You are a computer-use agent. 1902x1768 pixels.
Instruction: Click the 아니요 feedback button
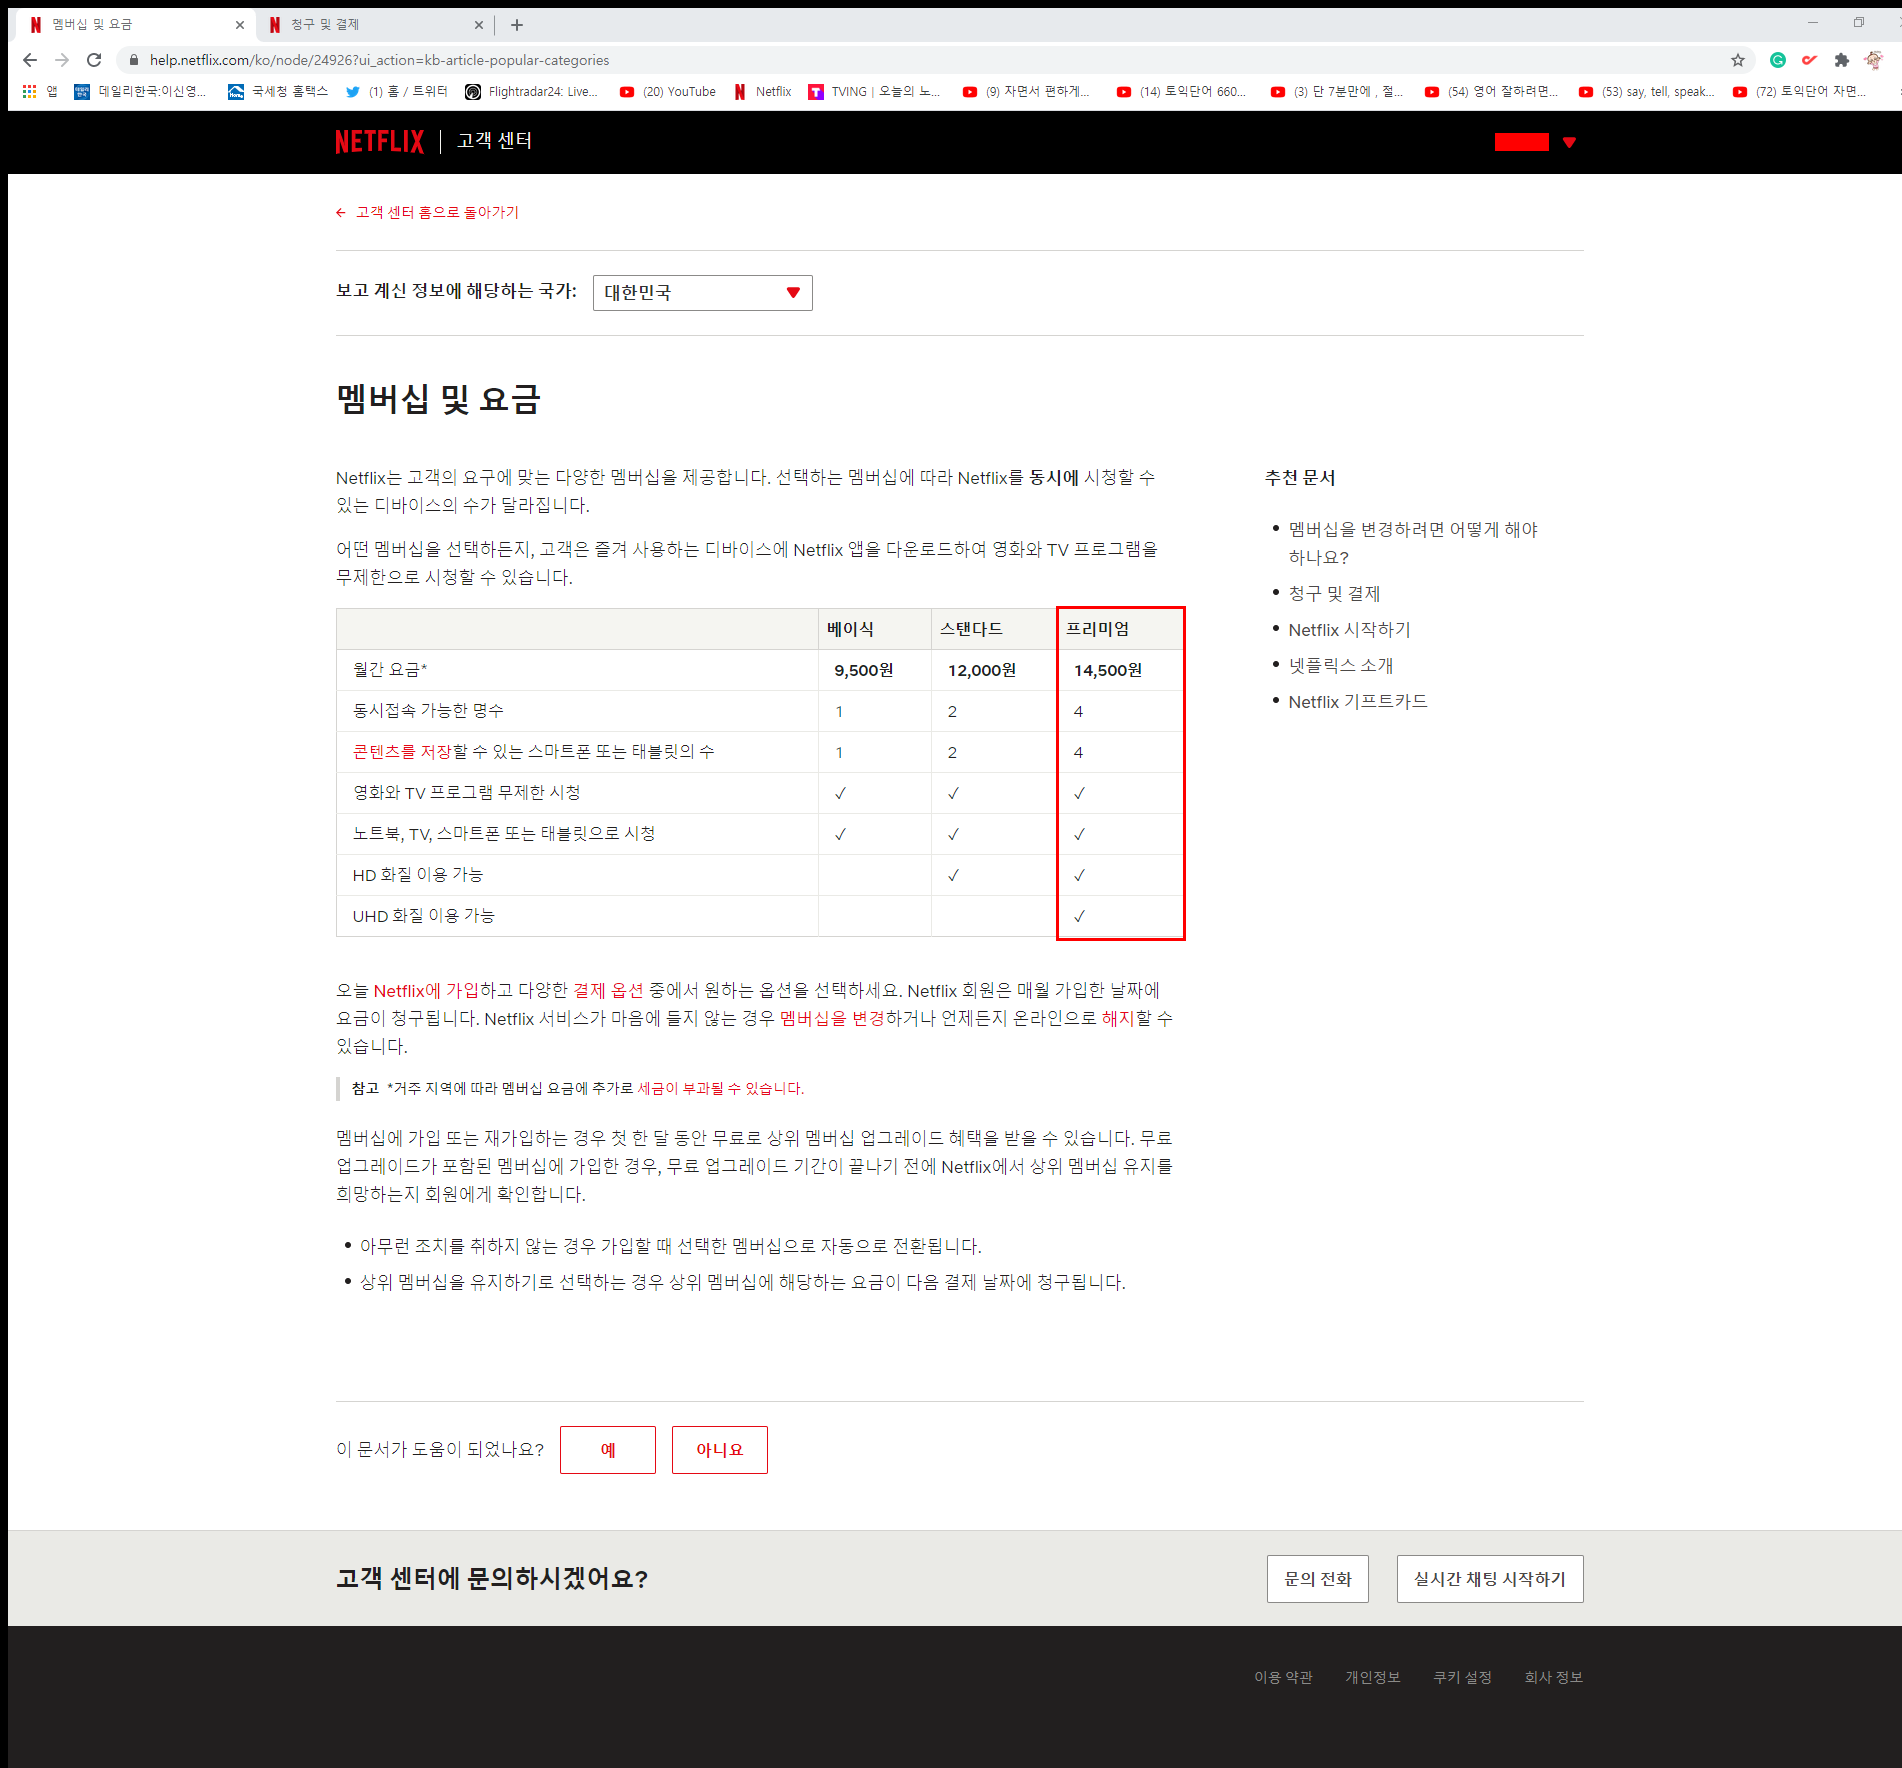720,1450
